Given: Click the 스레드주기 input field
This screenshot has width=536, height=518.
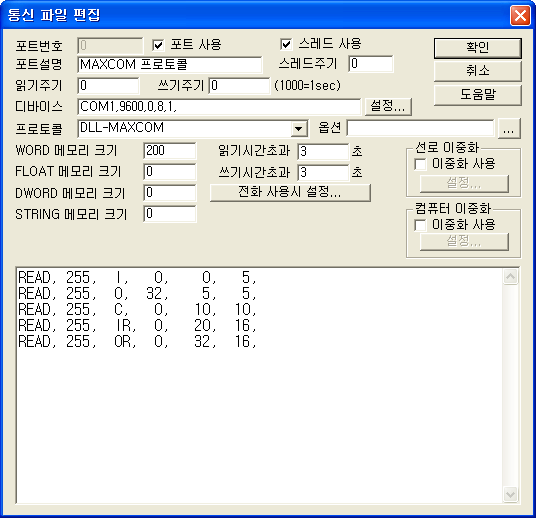Looking at the screenshot, I should pos(371,64).
